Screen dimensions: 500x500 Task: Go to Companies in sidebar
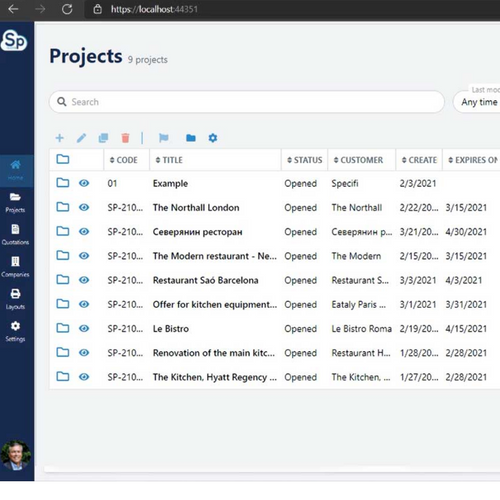15,267
